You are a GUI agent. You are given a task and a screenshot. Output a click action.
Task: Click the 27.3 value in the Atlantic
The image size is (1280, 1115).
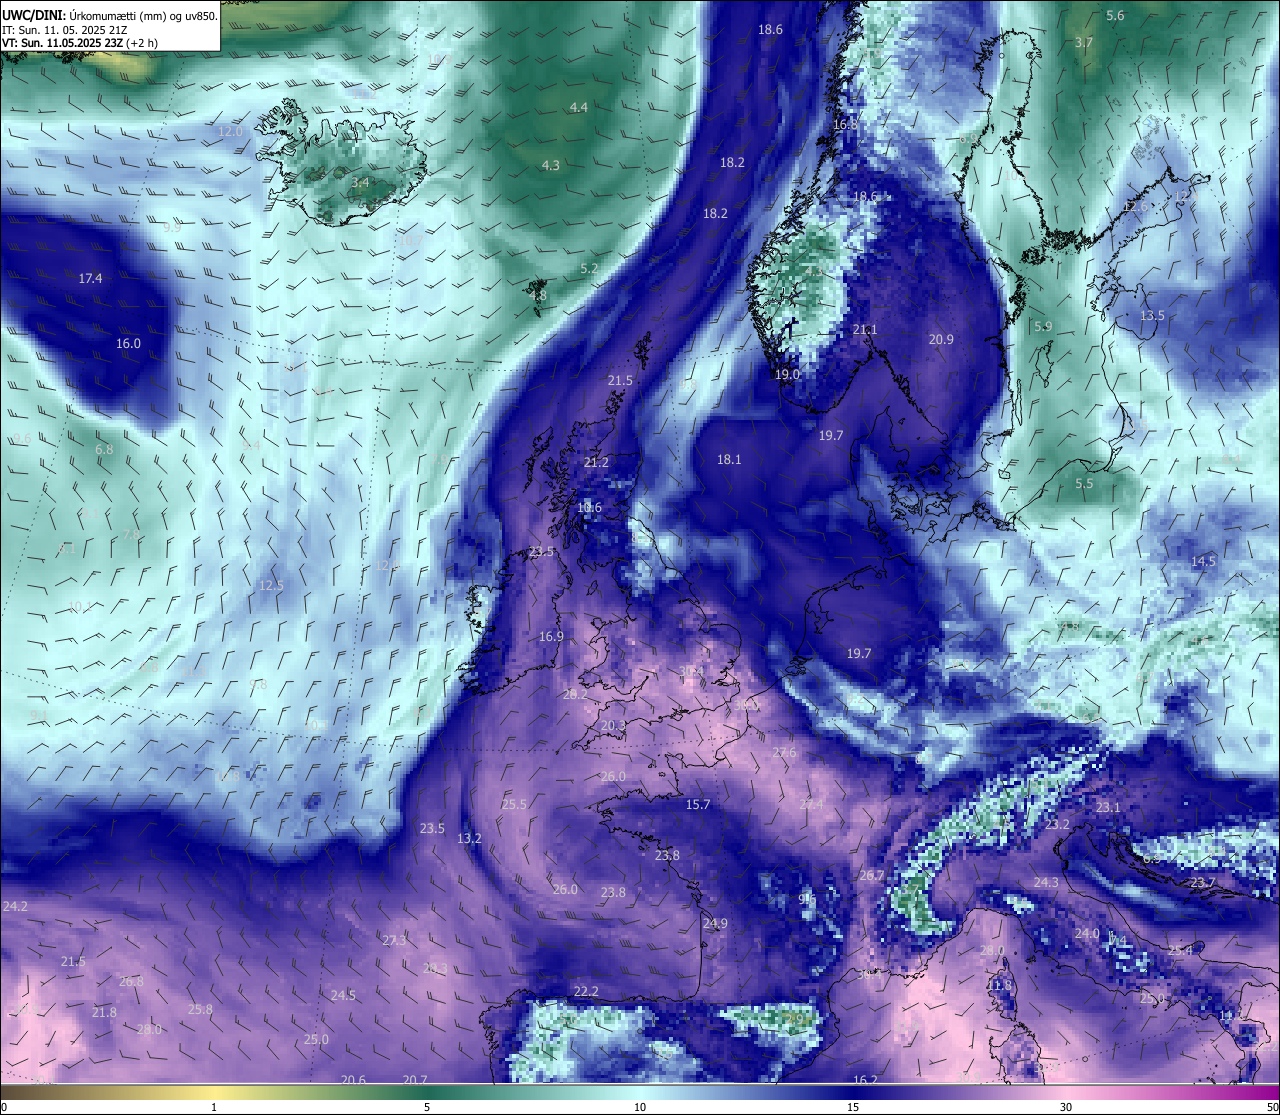click(394, 940)
